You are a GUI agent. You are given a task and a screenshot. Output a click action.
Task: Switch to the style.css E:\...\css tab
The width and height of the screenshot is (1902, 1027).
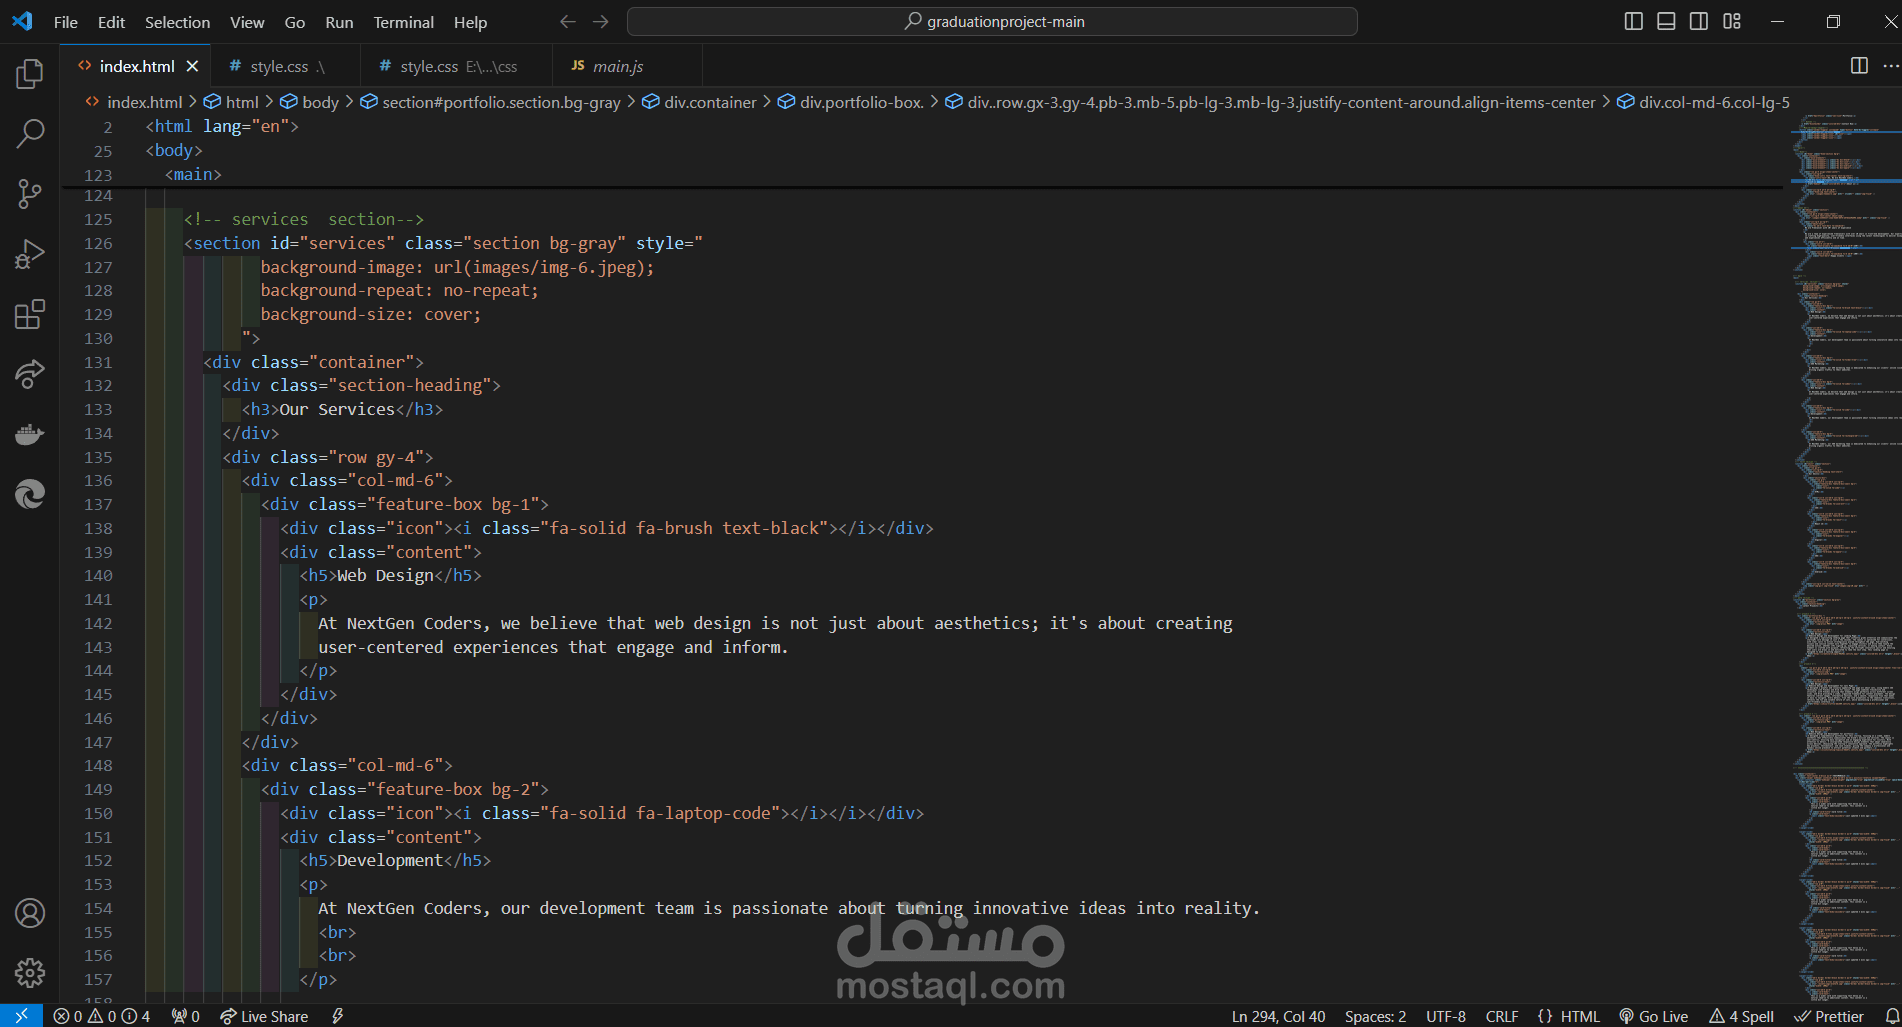click(x=457, y=66)
